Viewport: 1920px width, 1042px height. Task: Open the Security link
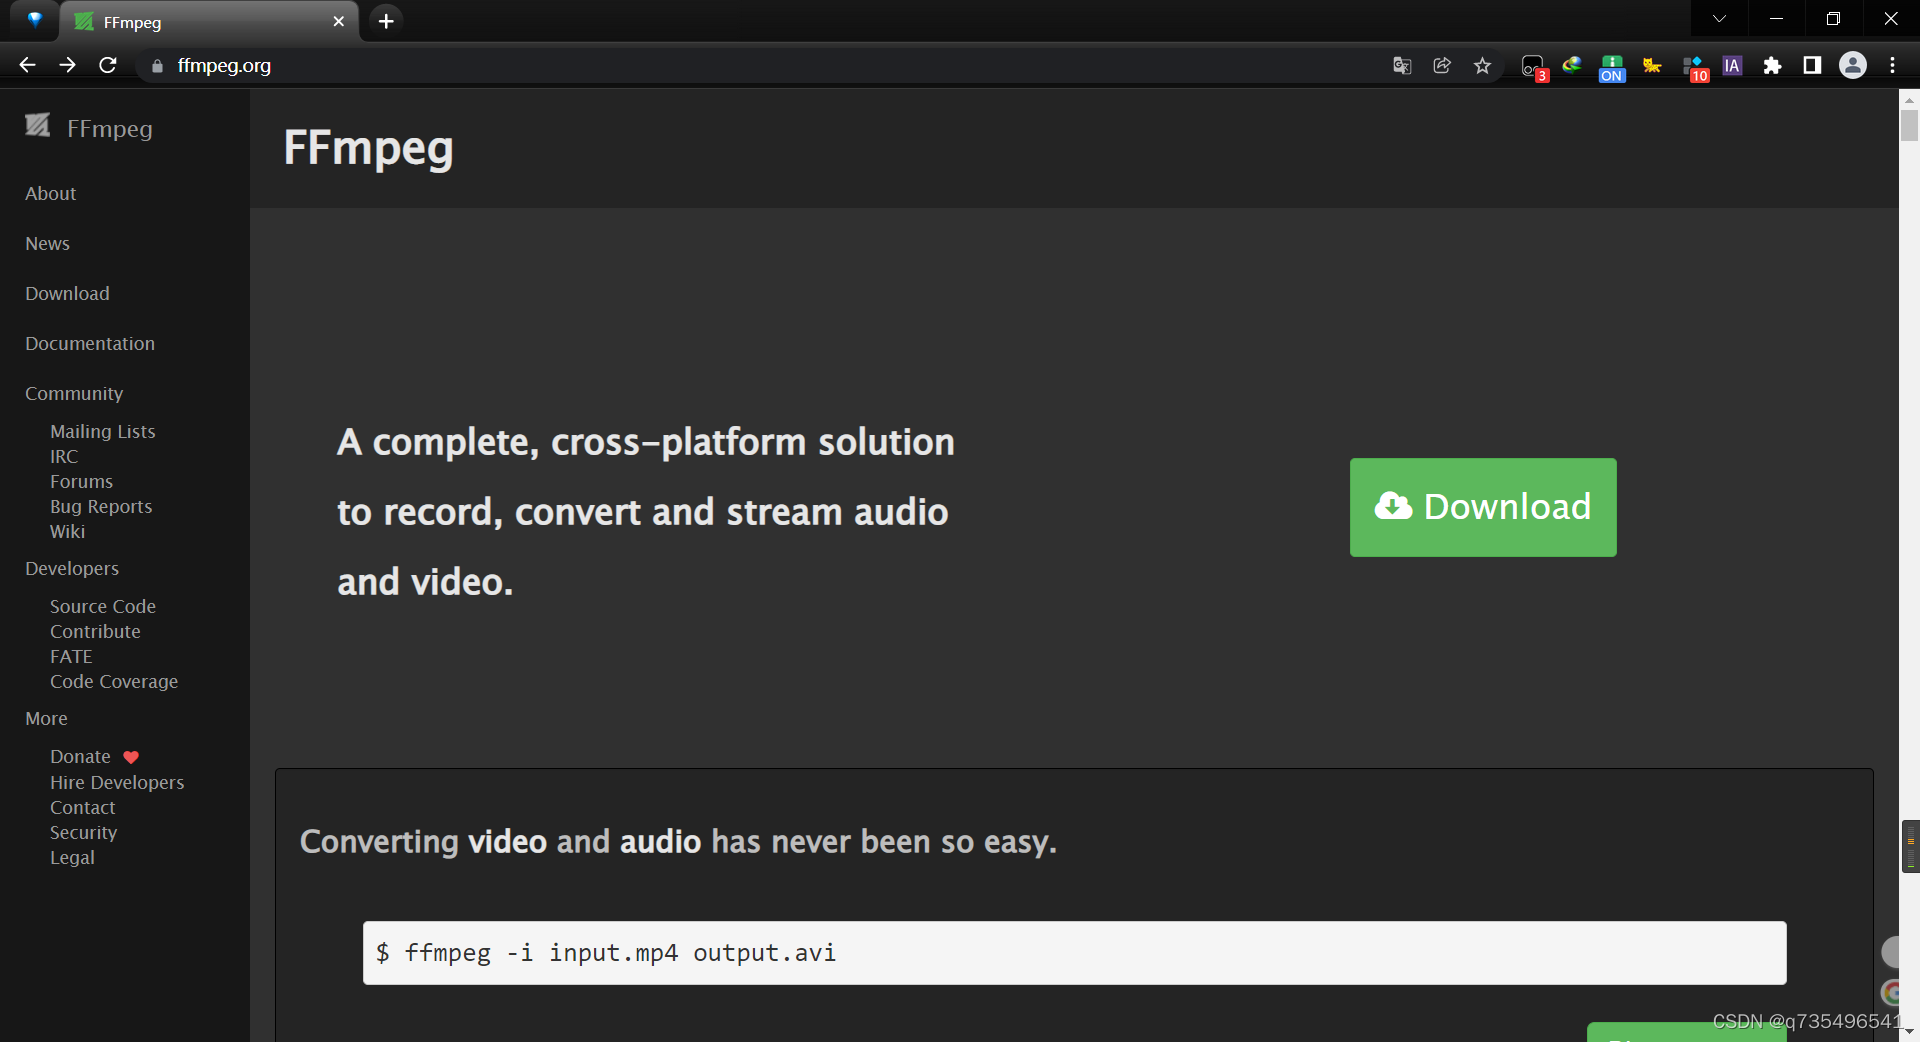pos(84,833)
